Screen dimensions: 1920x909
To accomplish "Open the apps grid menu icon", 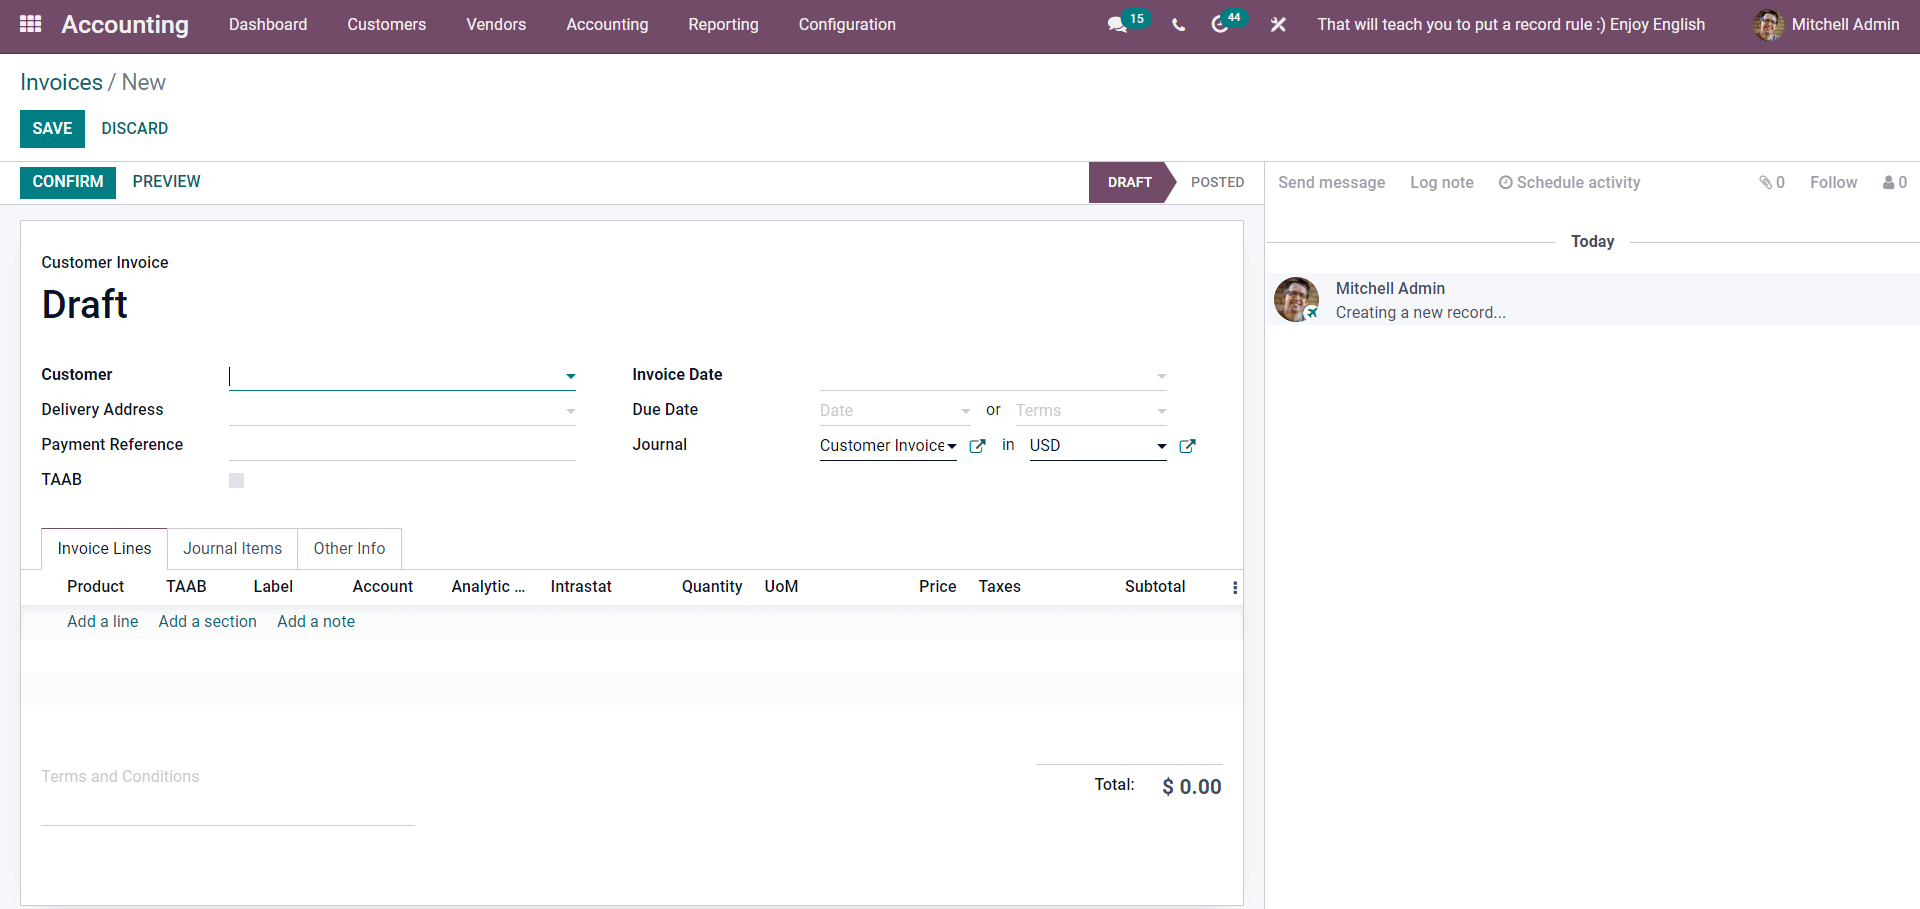I will pyautogui.click(x=31, y=24).
